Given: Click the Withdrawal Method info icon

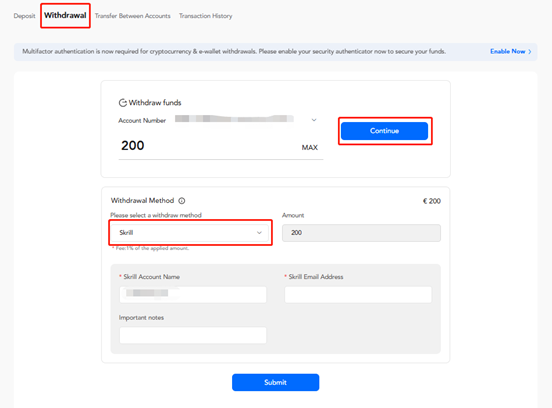Looking at the screenshot, I should click(182, 201).
